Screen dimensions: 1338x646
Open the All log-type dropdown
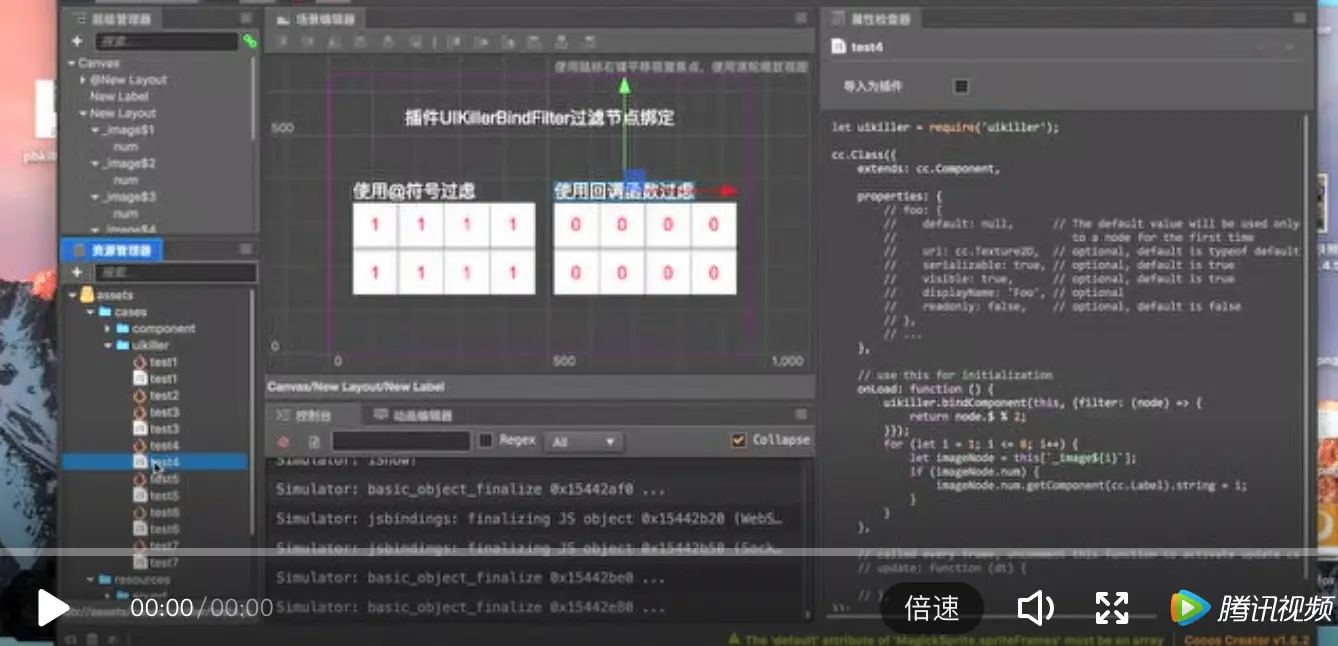pos(584,441)
